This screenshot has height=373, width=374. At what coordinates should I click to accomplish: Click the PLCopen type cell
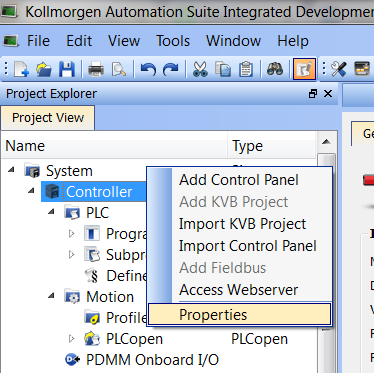[x=260, y=339]
